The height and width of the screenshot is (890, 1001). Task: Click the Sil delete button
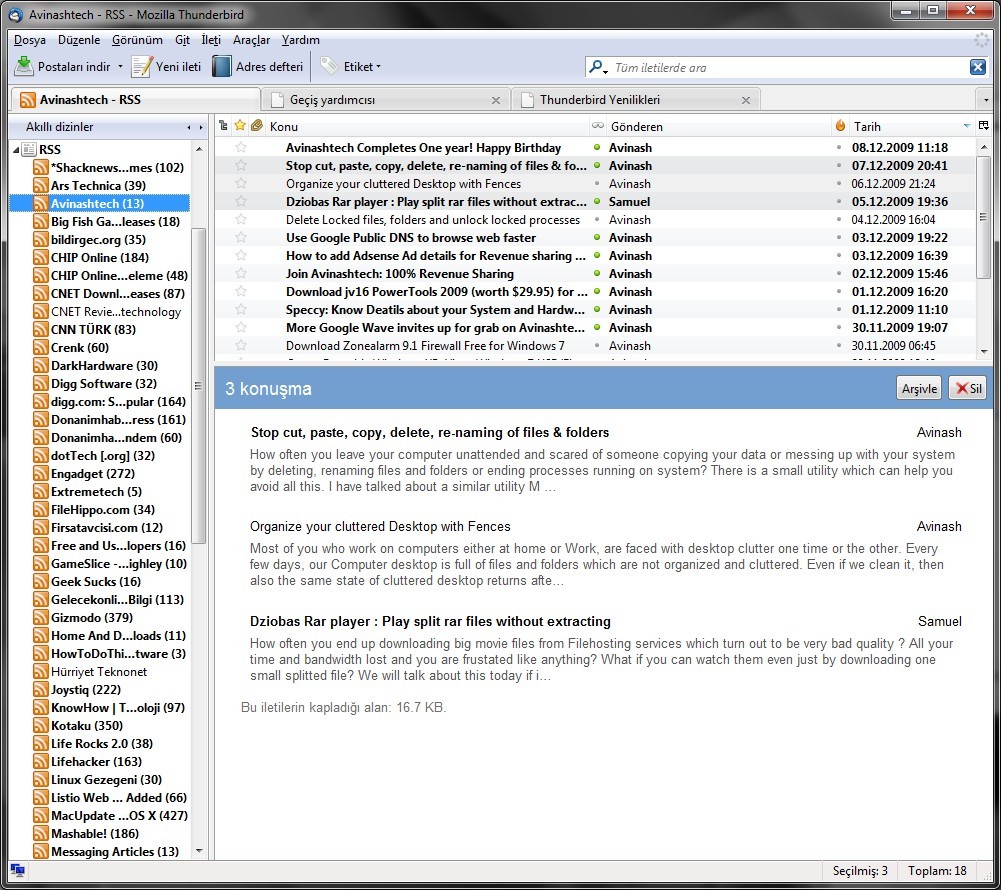tap(968, 388)
